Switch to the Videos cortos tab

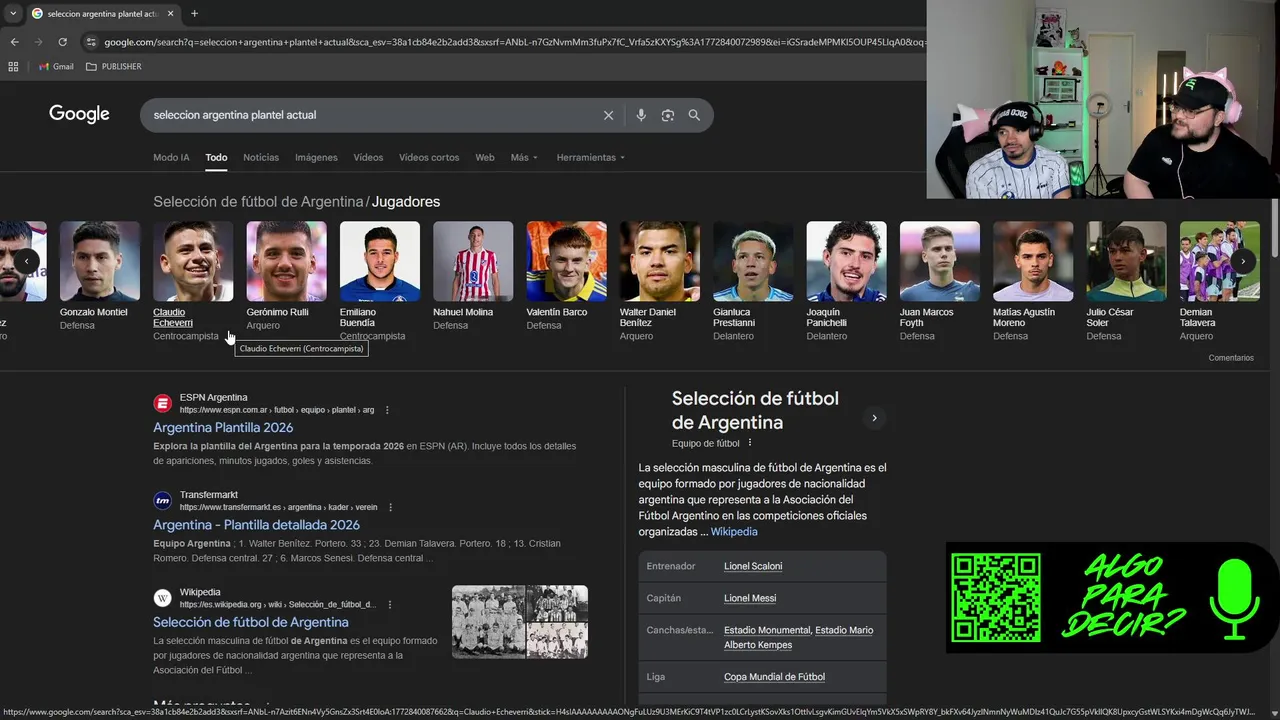429,158
